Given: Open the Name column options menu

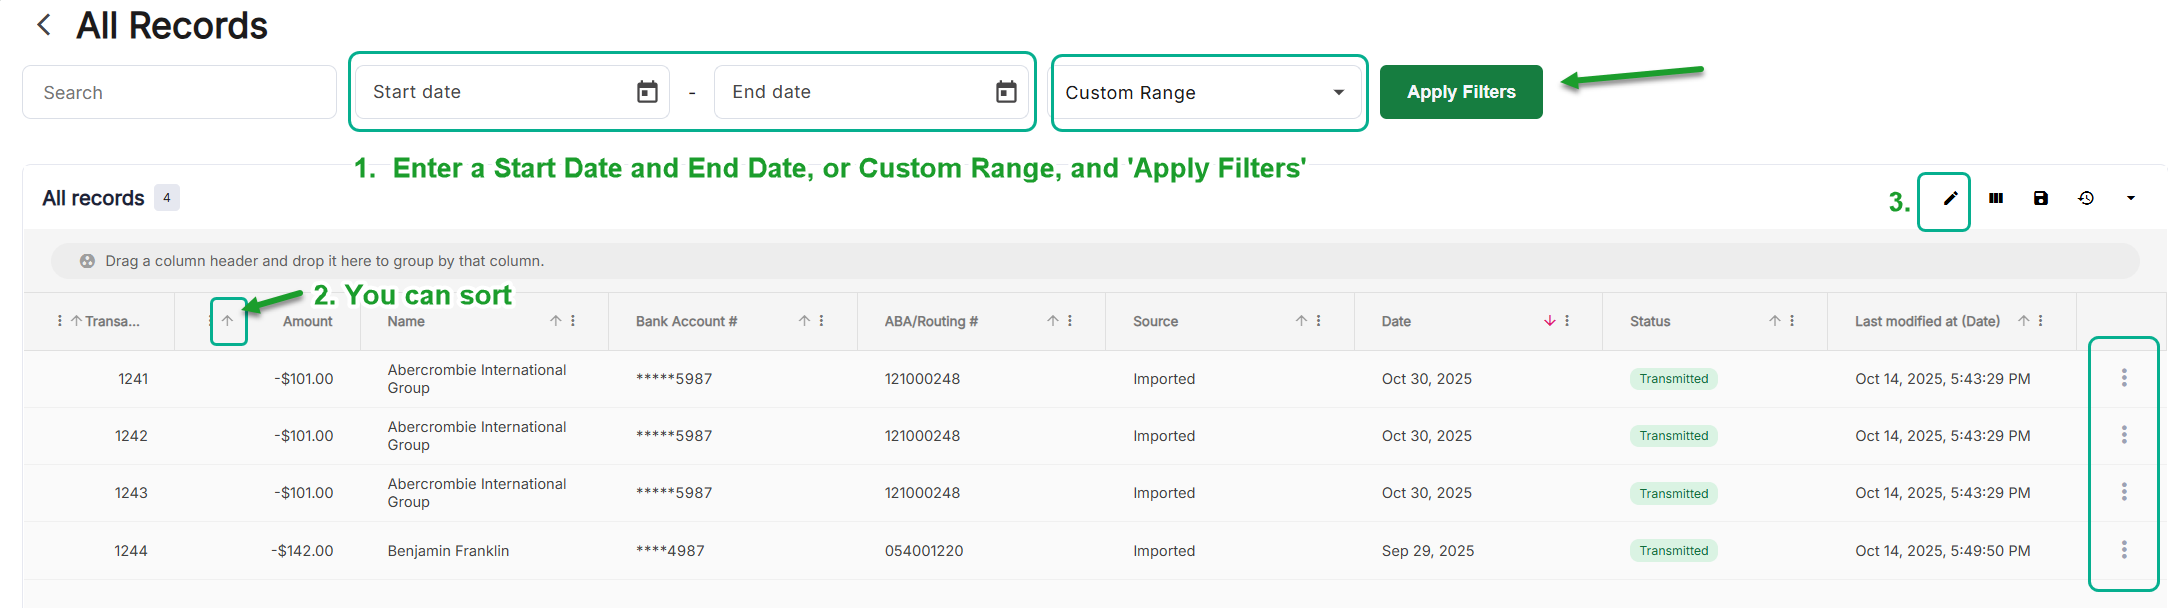Looking at the screenshot, I should click(x=573, y=321).
